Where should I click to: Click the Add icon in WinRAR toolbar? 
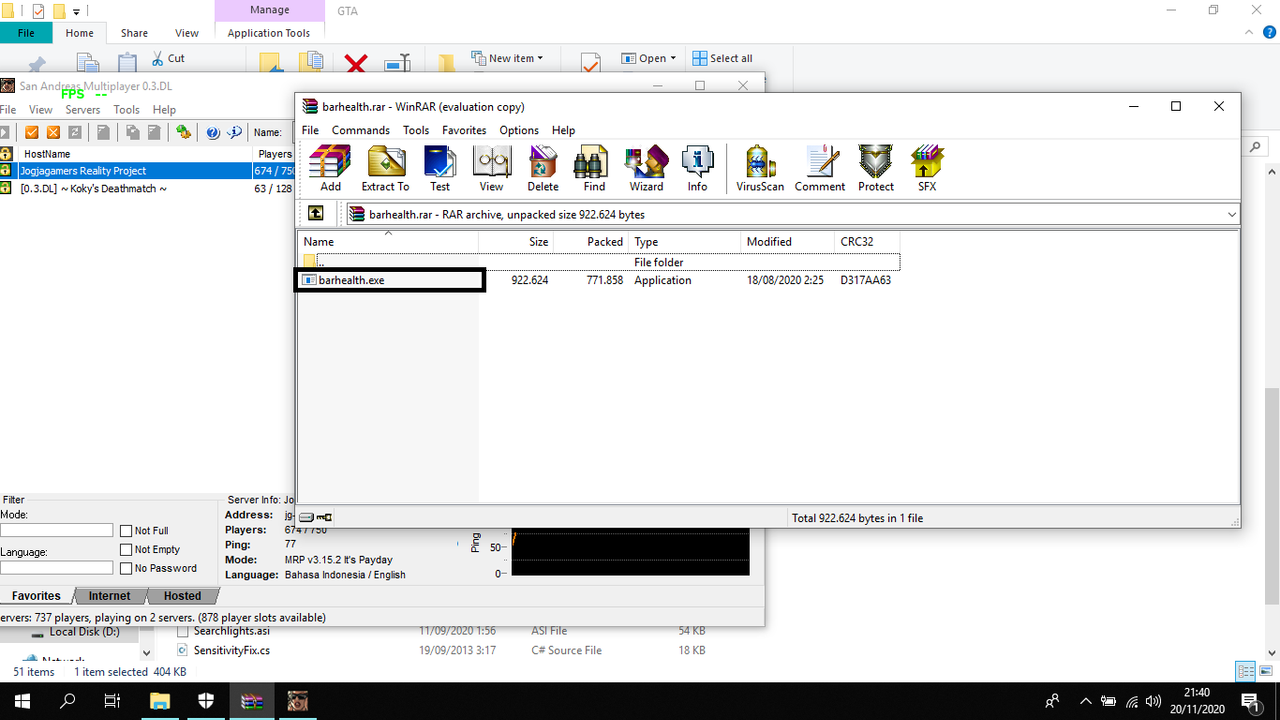tap(330, 168)
